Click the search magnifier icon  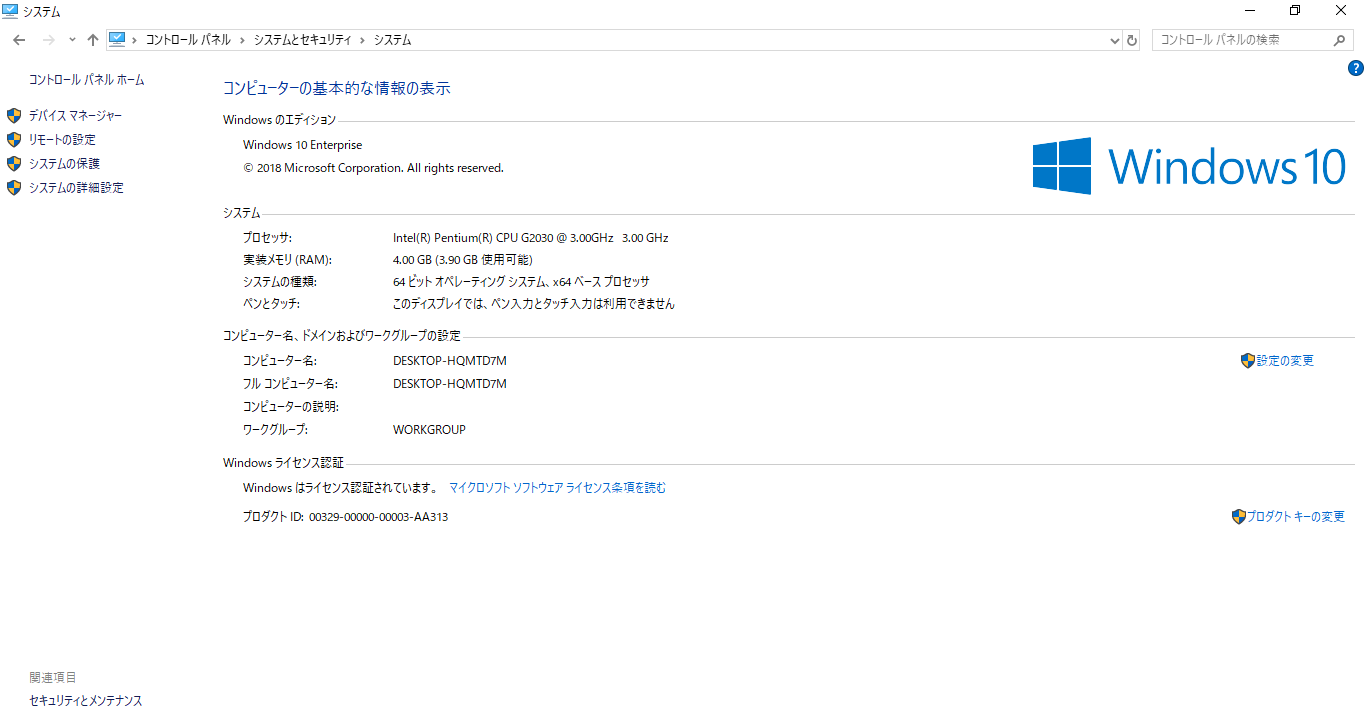[x=1340, y=40]
